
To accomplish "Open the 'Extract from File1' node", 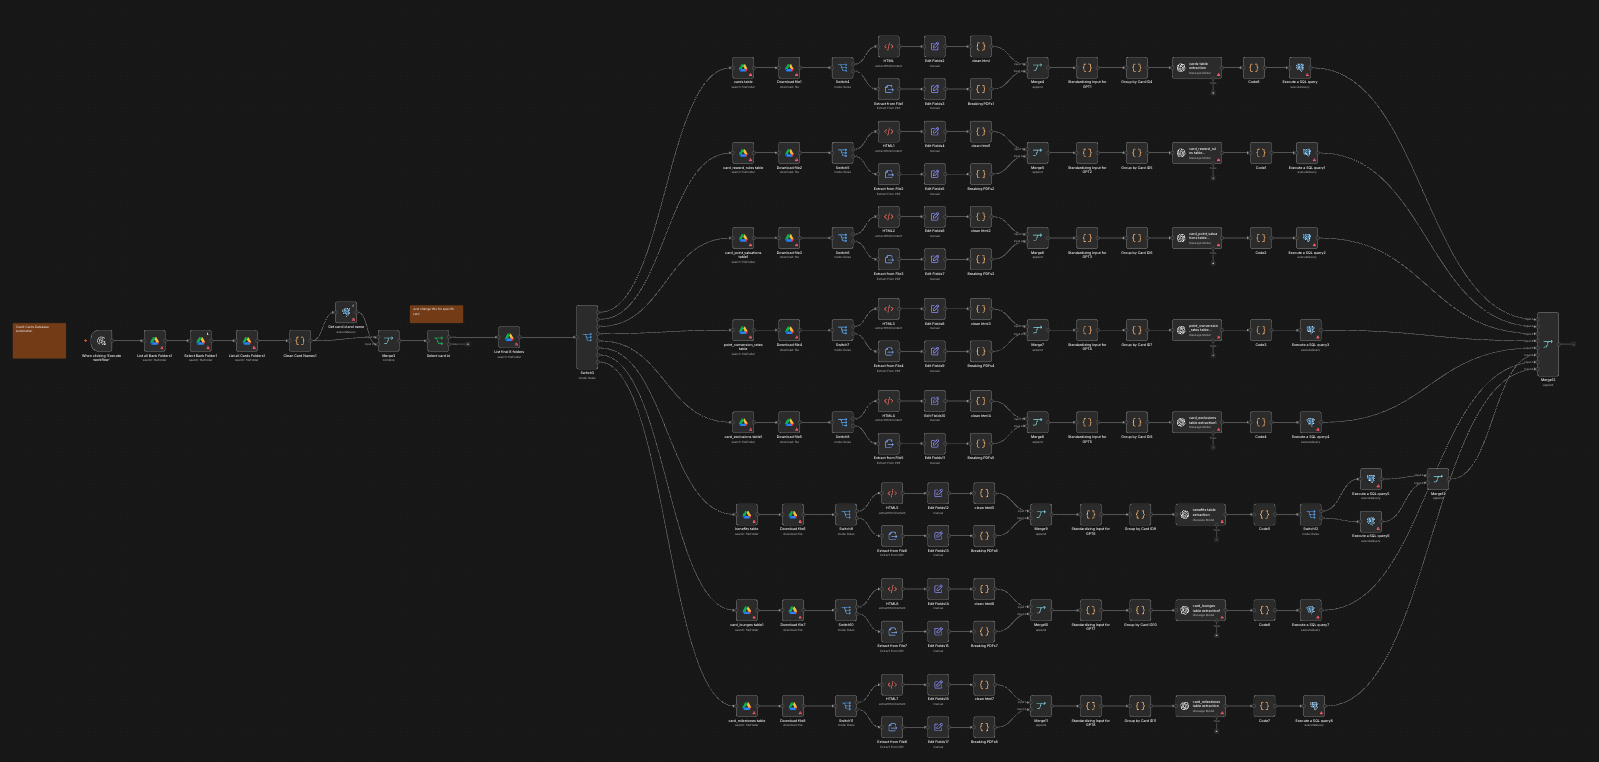I will coord(888,89).
